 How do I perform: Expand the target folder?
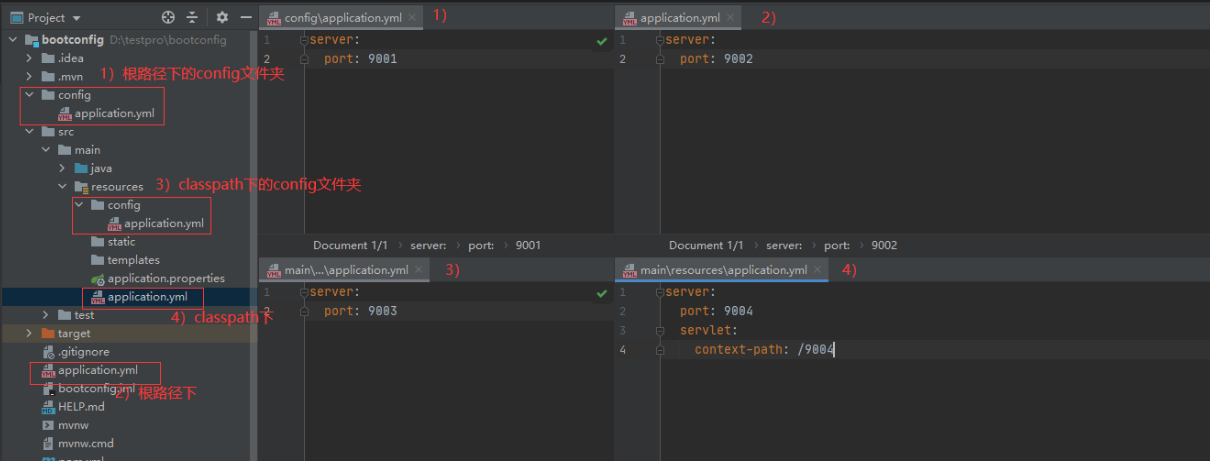pyautogui.click(x=29, y=333)
